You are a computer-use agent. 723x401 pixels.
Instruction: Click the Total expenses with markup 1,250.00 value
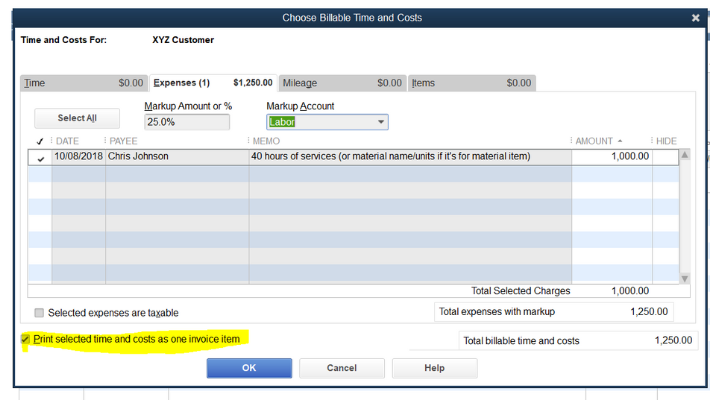tap(649, 312)
